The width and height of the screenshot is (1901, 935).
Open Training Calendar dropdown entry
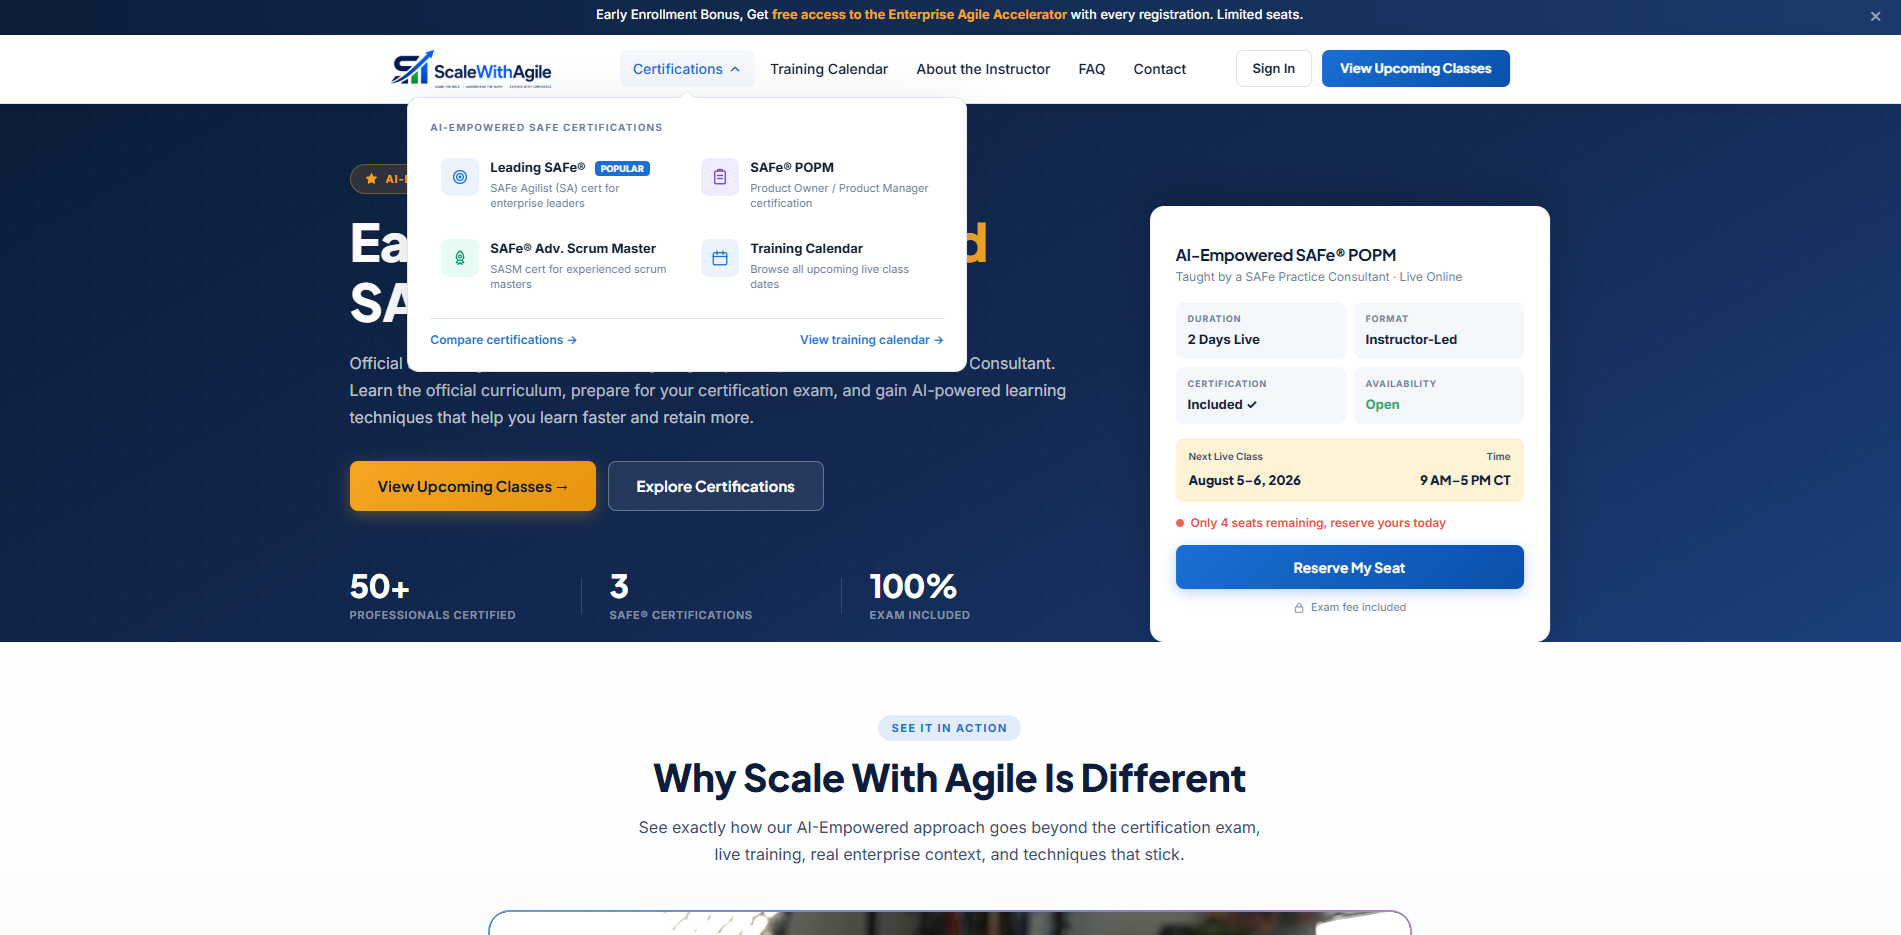pos(817,265)
